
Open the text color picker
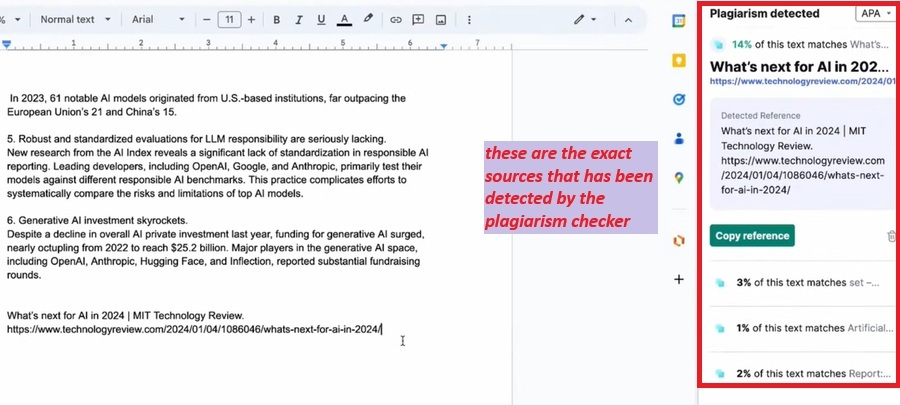click(x=344, y=20)
